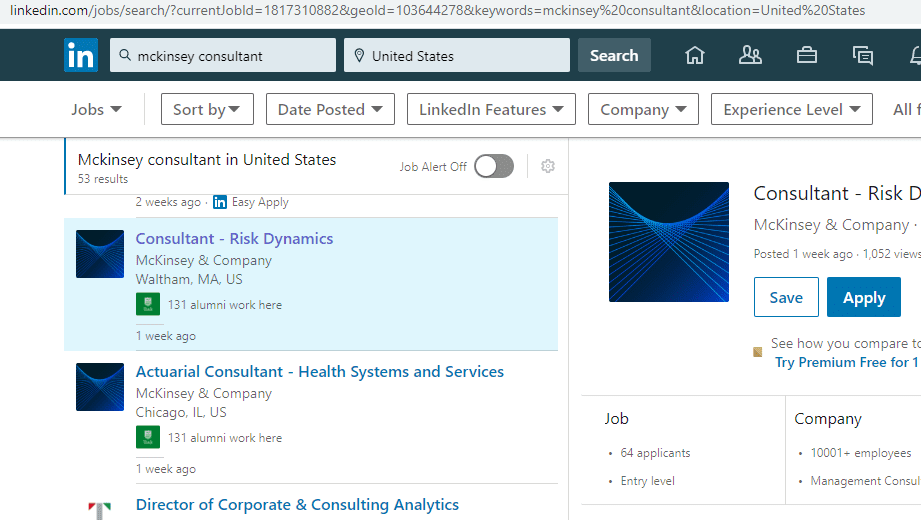Click McKinsey logo beside Actuarial Consultant listing
Viewport: 921px width, 520px height.
click(100, 387)
